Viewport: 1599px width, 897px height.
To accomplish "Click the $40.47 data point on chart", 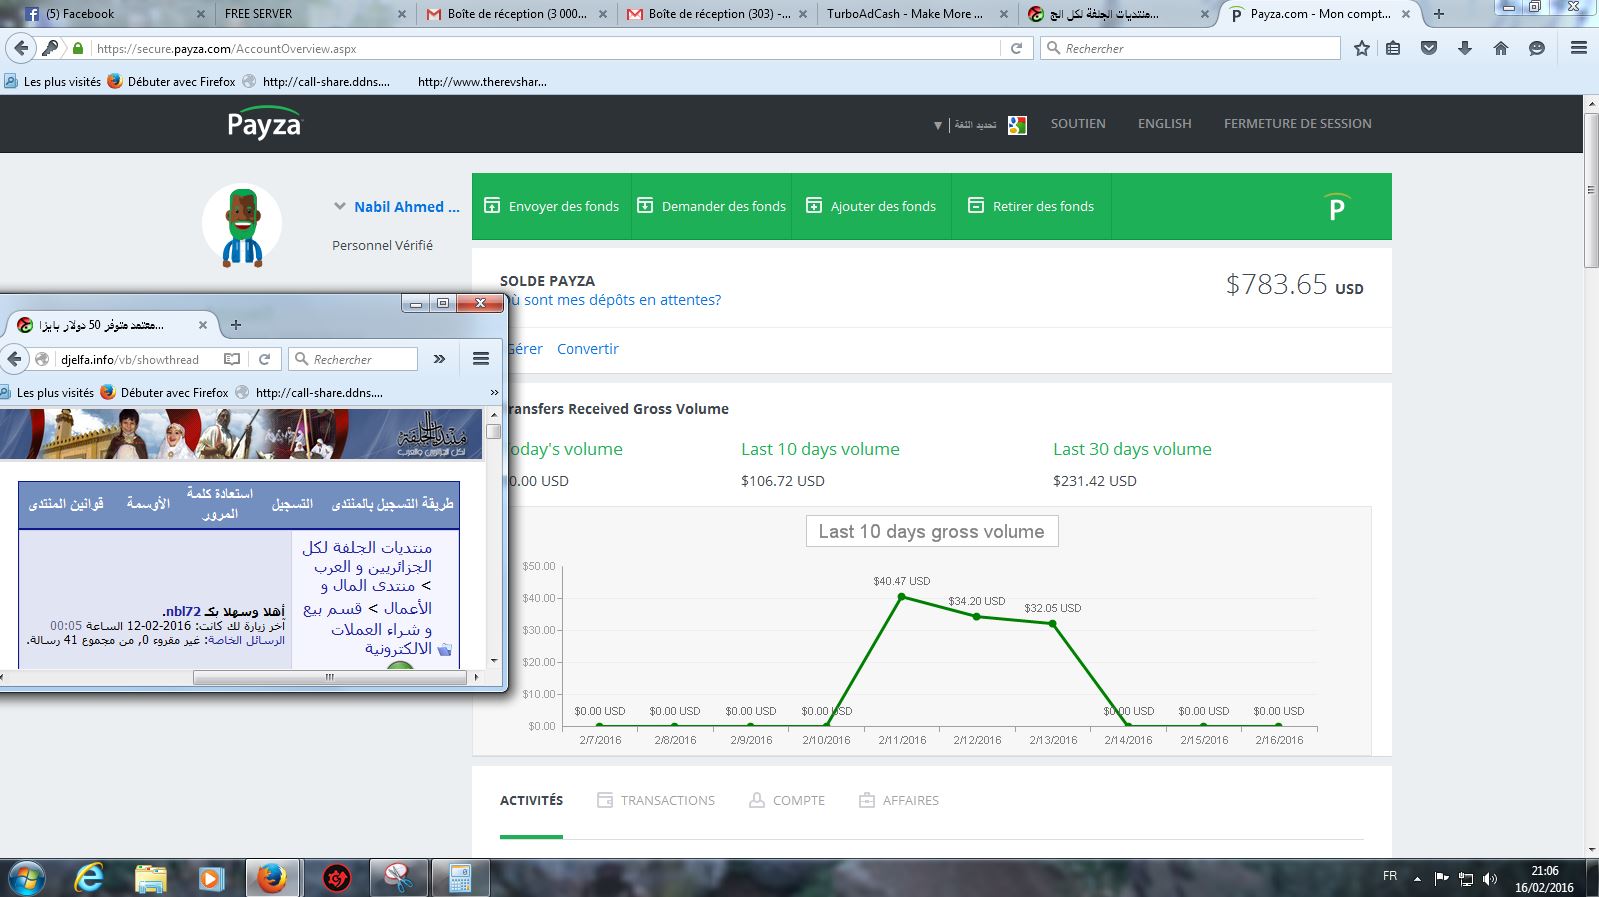I will click(x=902, y=597).
